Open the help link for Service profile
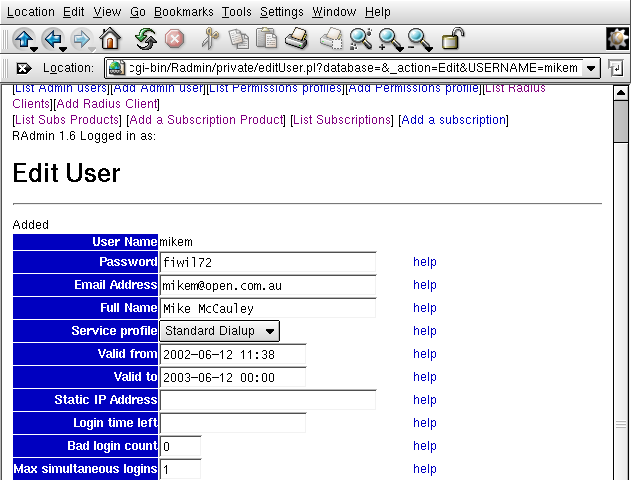Viewport: 631px width, 480px height. click(425, 331)
